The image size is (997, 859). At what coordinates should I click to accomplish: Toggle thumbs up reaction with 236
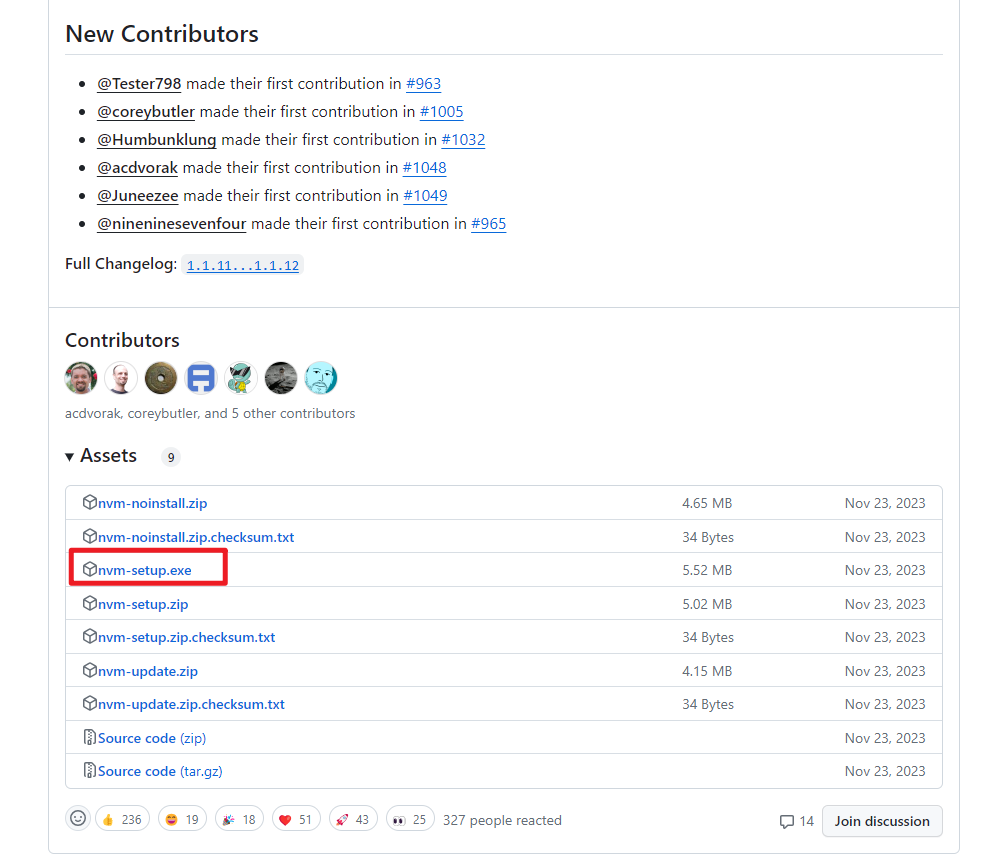pos(122,819)
